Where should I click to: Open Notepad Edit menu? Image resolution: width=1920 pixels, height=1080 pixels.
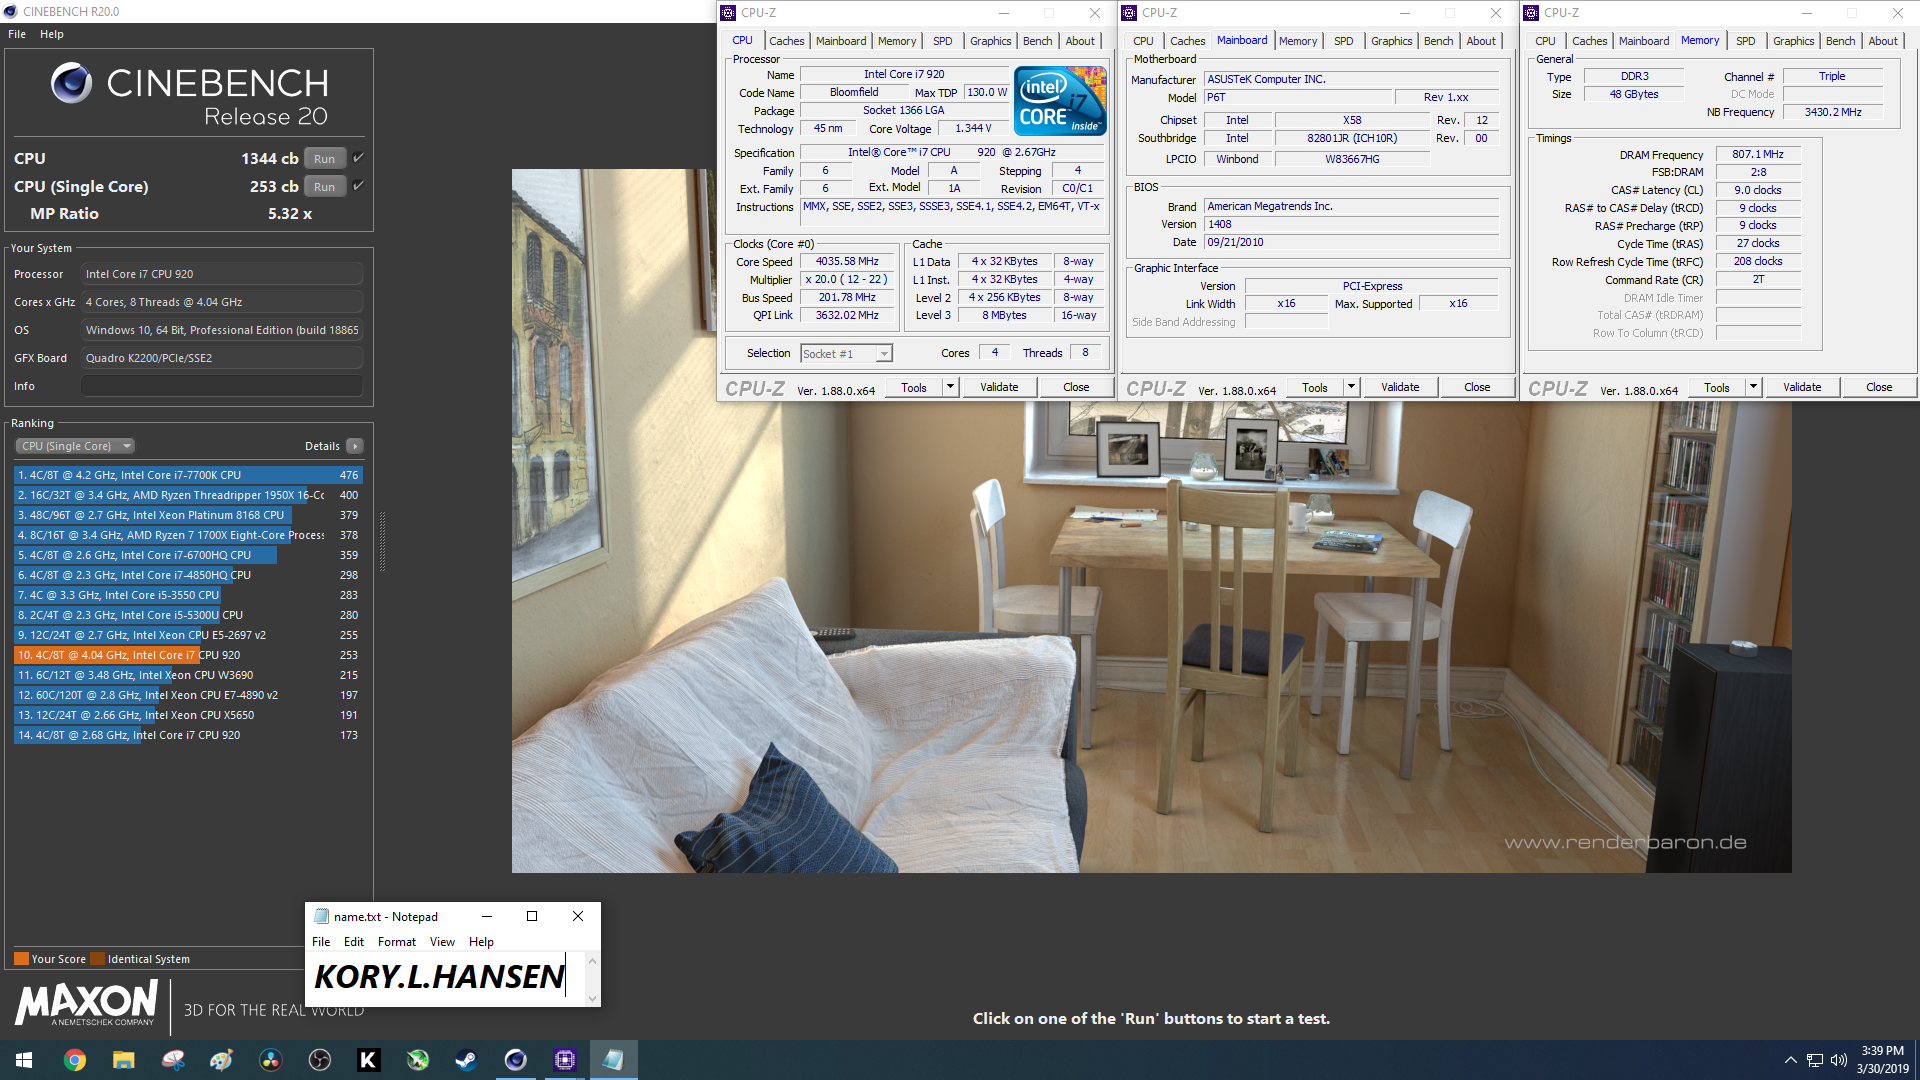coord(354,942)
